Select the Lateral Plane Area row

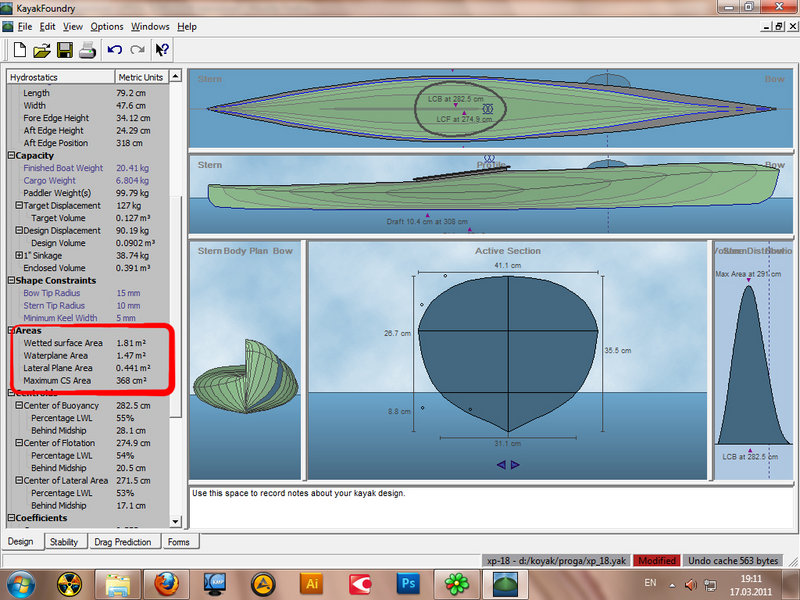point(88,368)
